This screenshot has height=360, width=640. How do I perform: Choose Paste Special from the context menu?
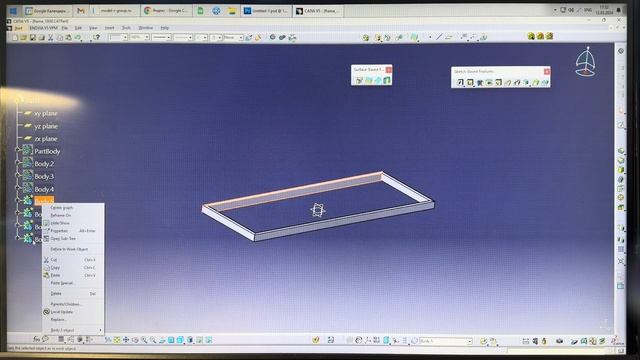(x=62, y=283)
